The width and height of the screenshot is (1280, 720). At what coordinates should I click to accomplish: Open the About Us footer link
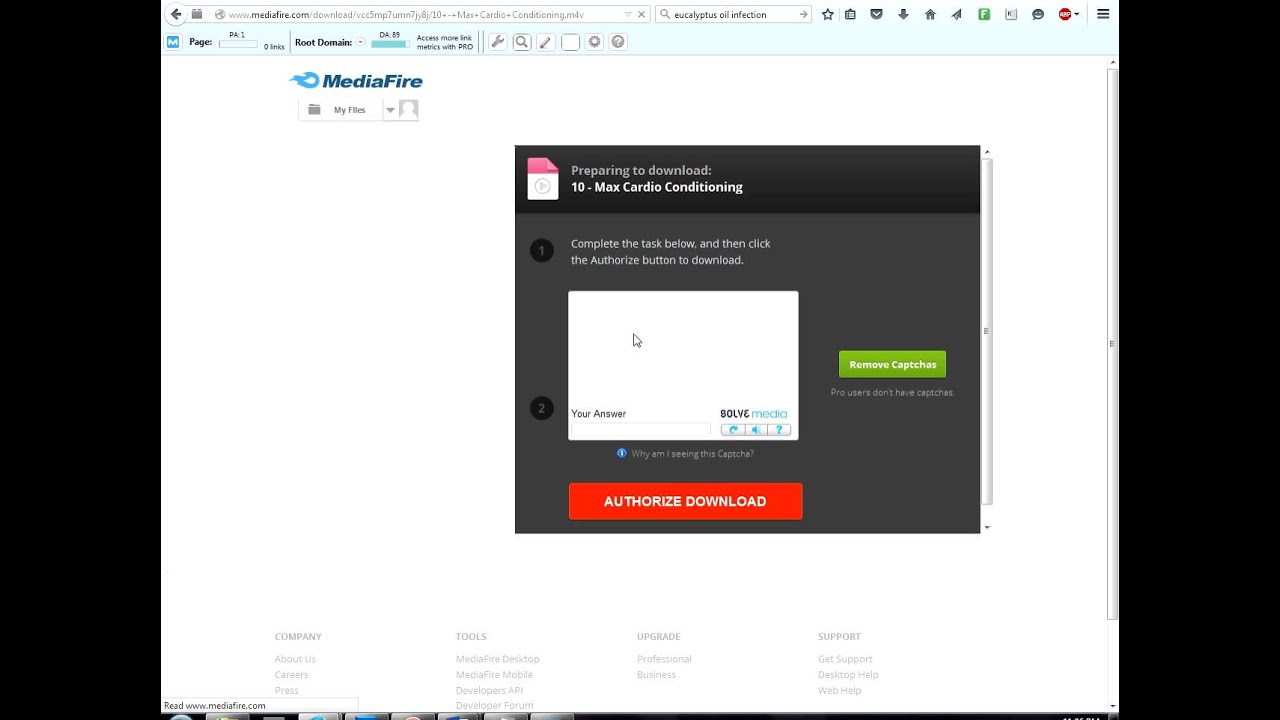pos(295,659)
